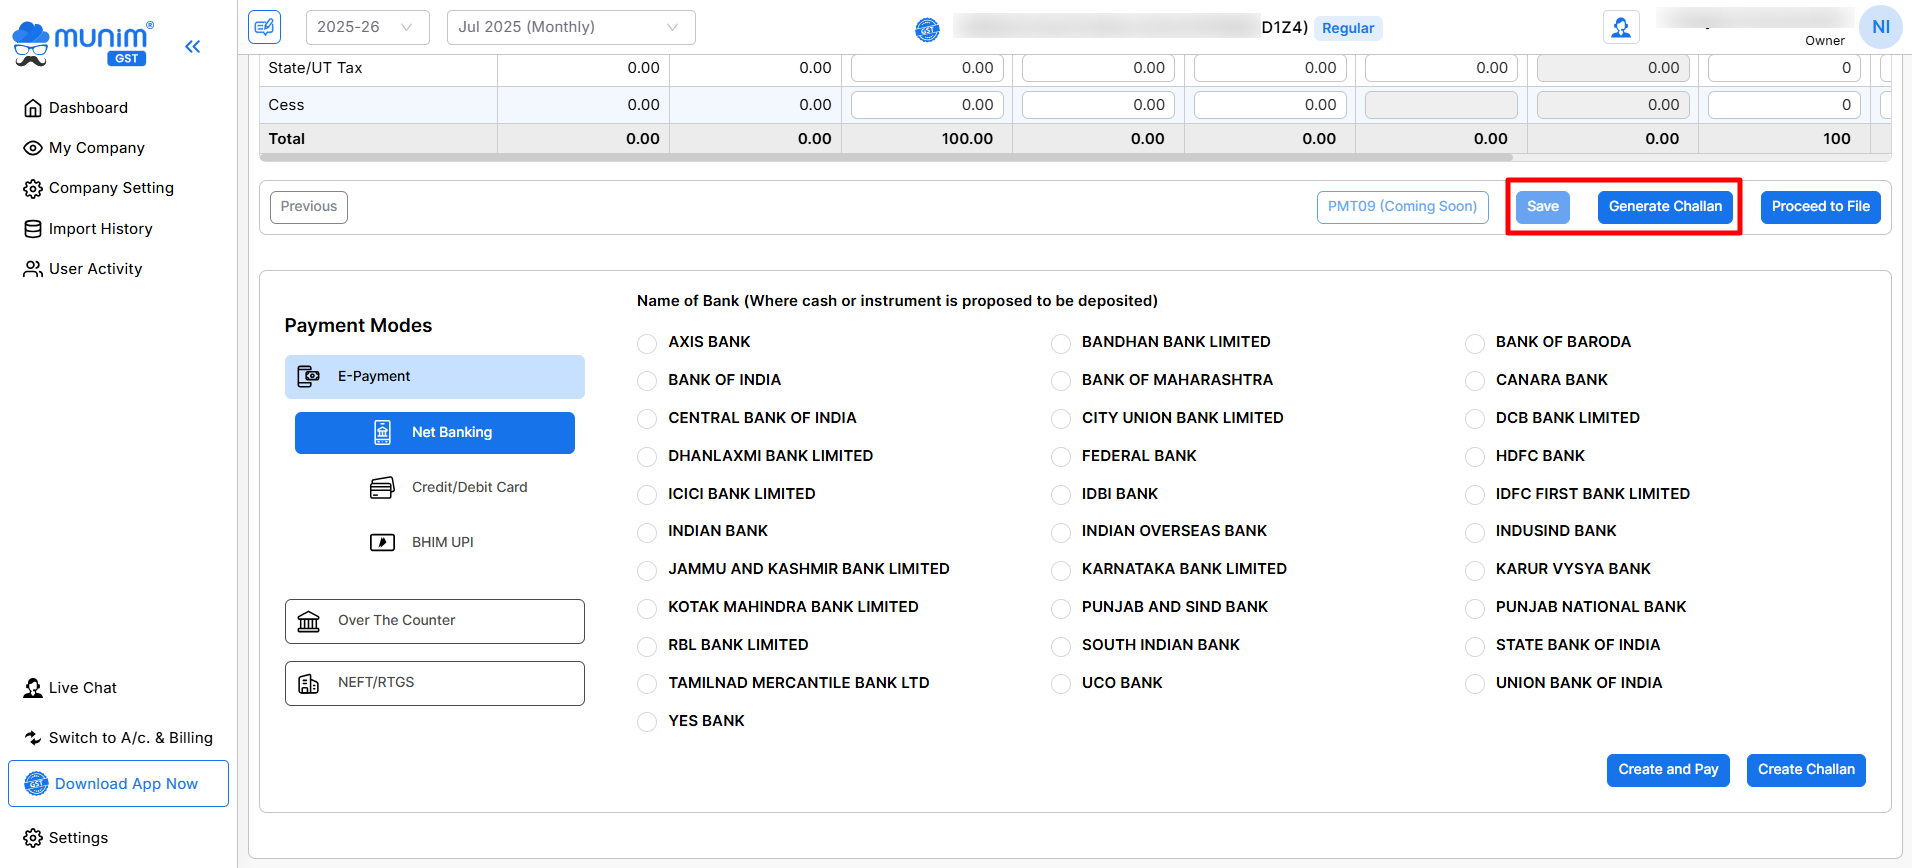Choose Over The Counter payment mode
The image size is (1912, 868).
point(435,621)
